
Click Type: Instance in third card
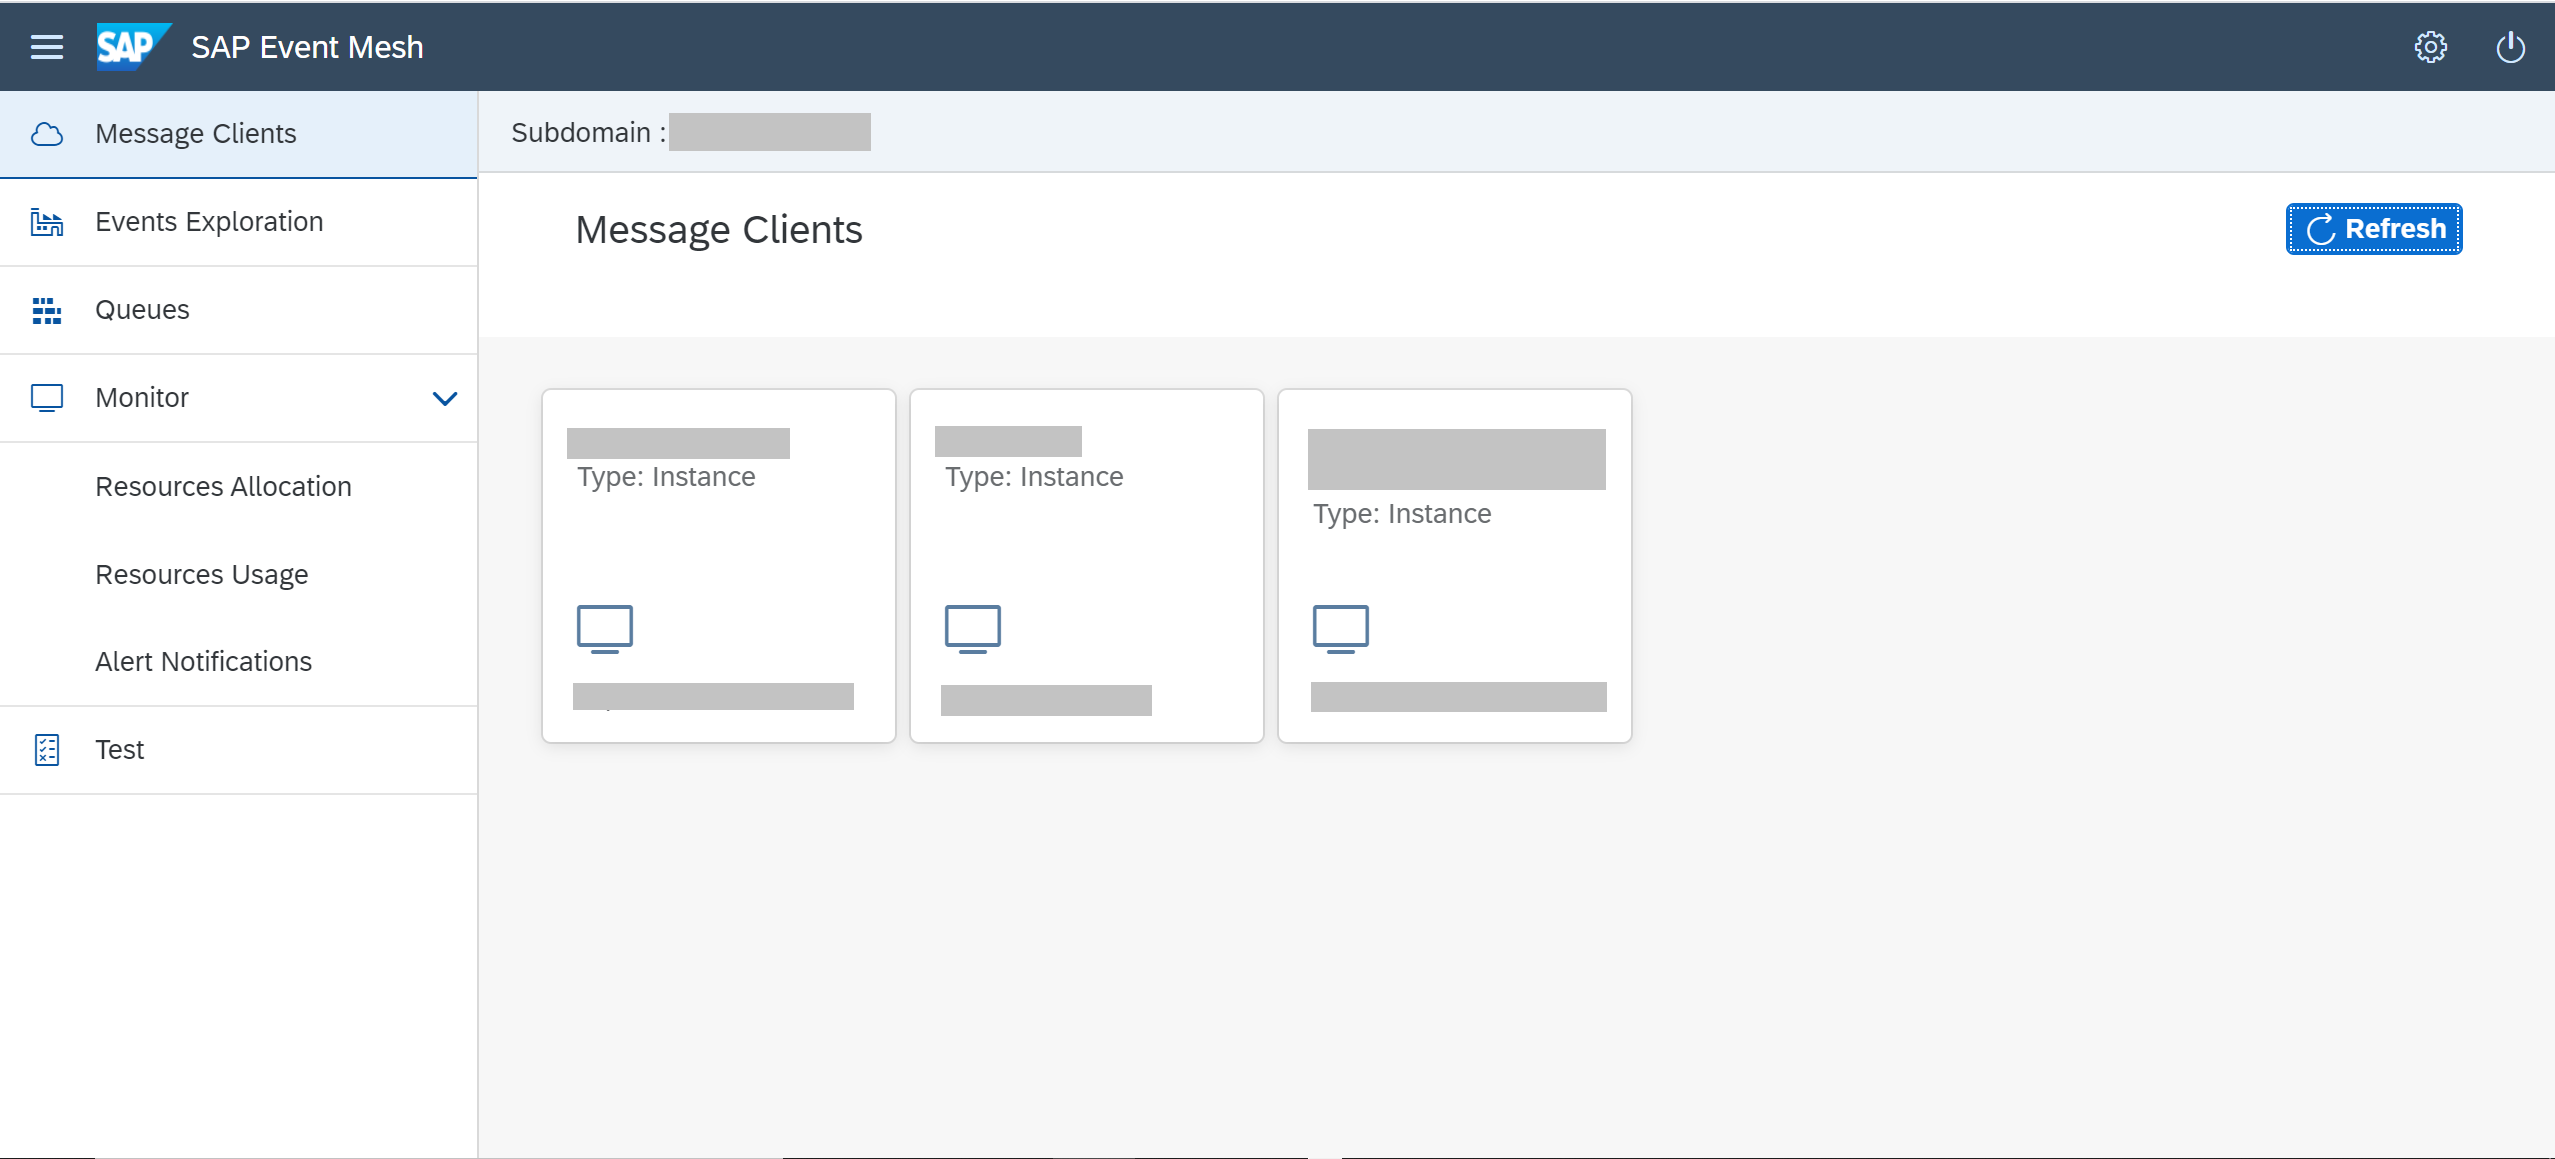click(x=1402, y=514)
